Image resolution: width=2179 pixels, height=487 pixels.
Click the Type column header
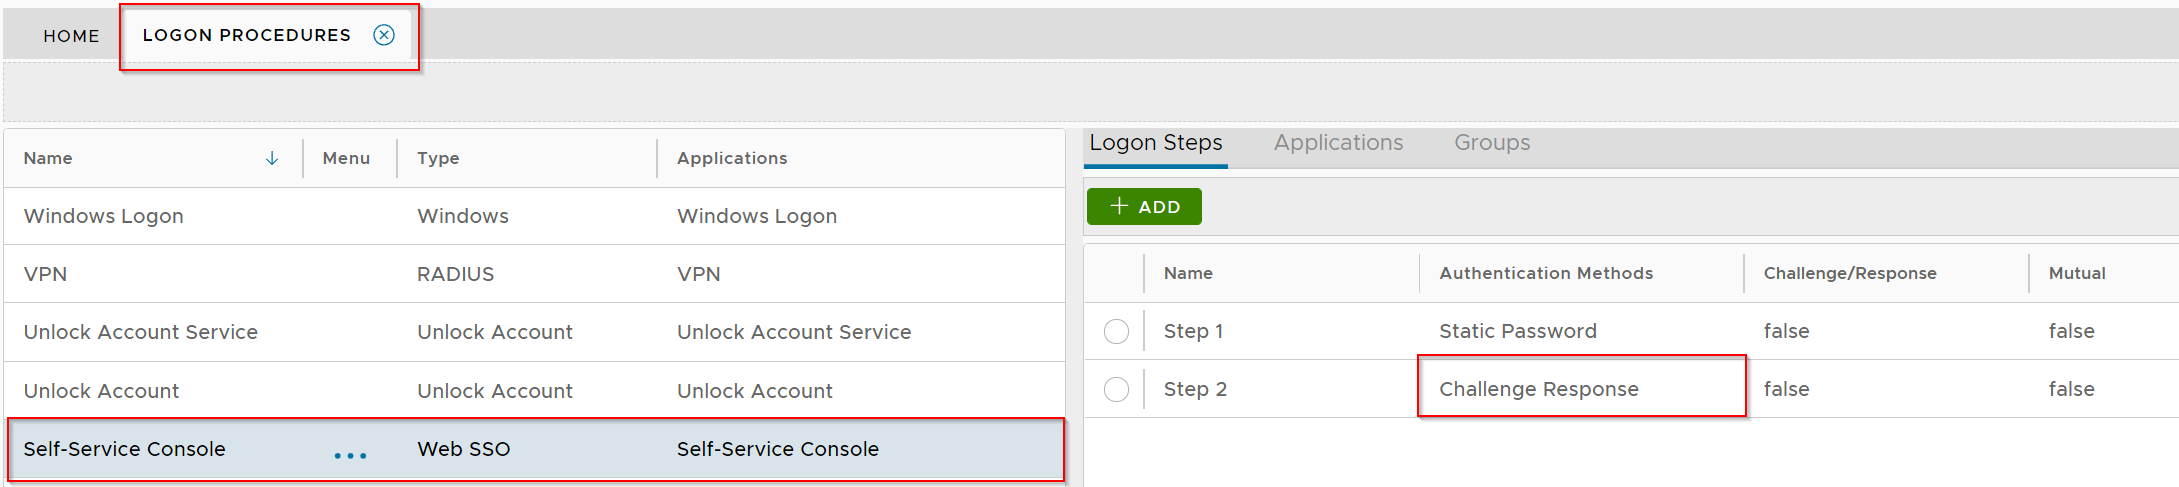pyautogui.click(x=438, y=158)
